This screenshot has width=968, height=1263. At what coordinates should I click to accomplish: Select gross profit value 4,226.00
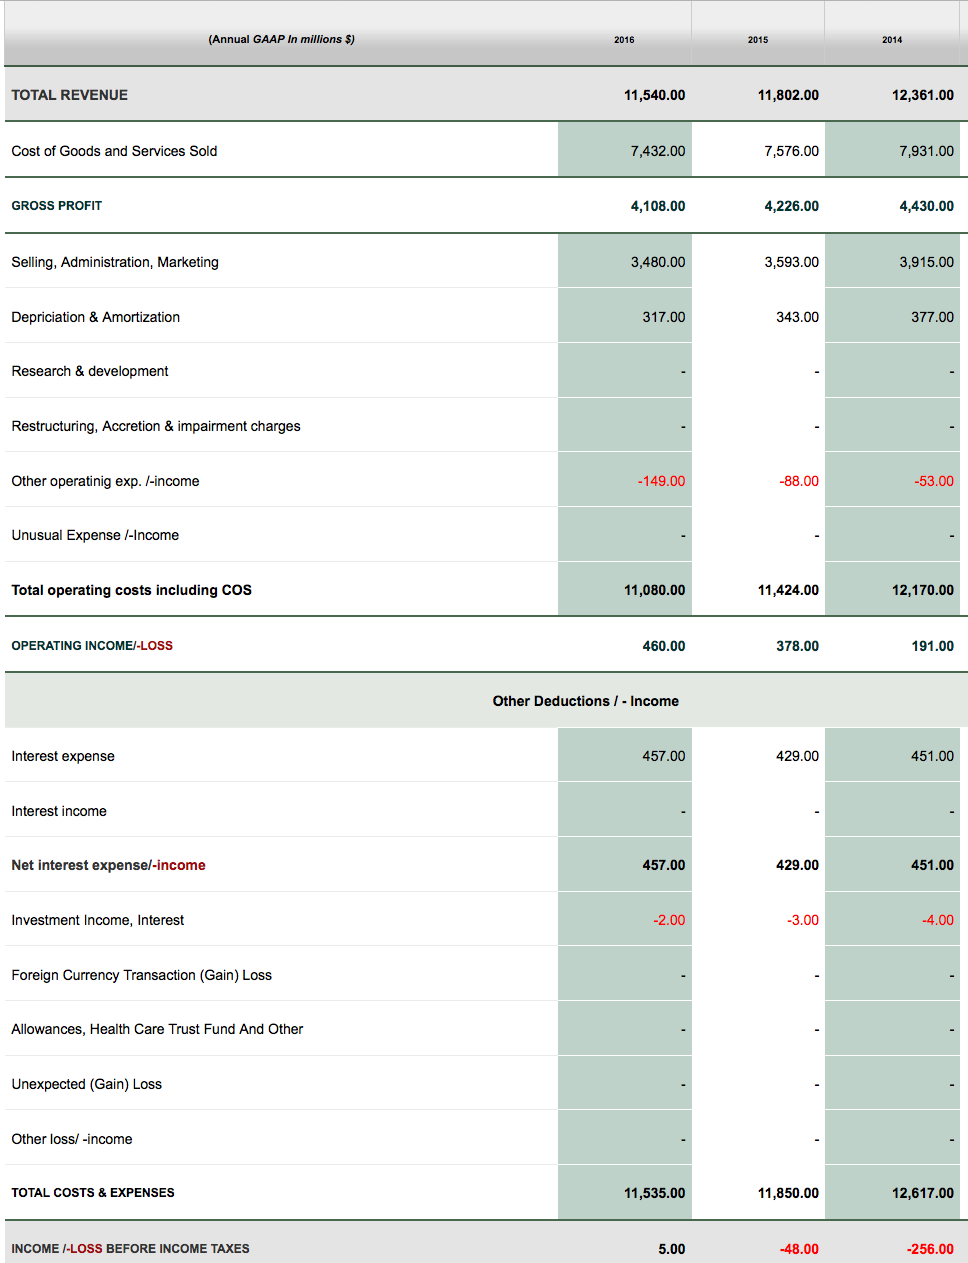(x=791, y=206)
